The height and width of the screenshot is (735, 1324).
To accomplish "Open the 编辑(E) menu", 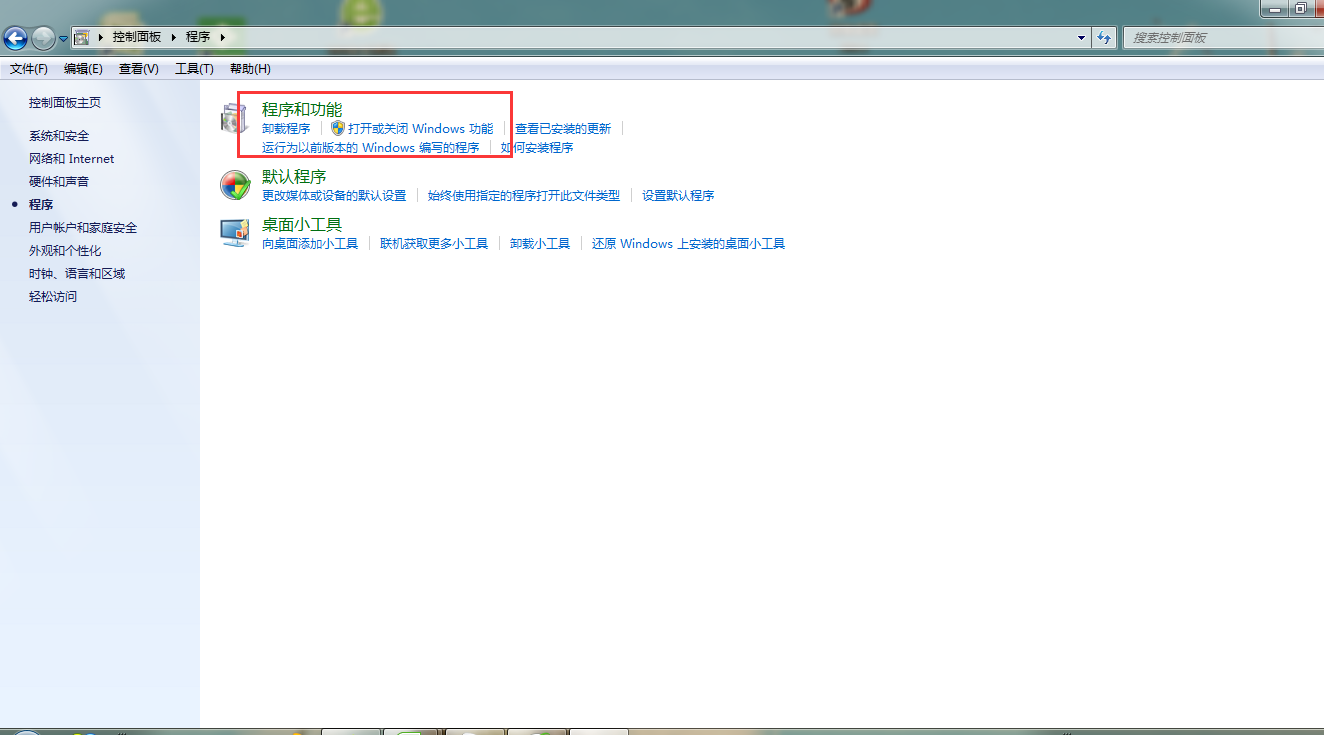I will click(x=83, y=69).
